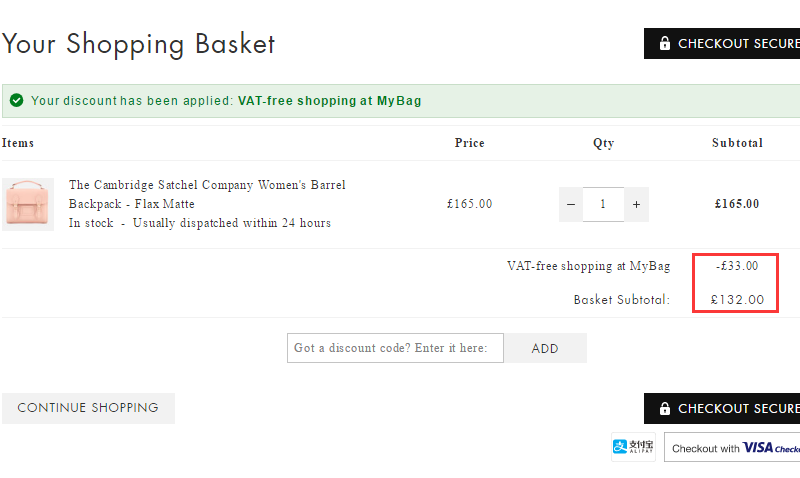Click the lock icon in bottom checkout button
The width and height of the screenshot is (800, 478).
coord(664,409)
